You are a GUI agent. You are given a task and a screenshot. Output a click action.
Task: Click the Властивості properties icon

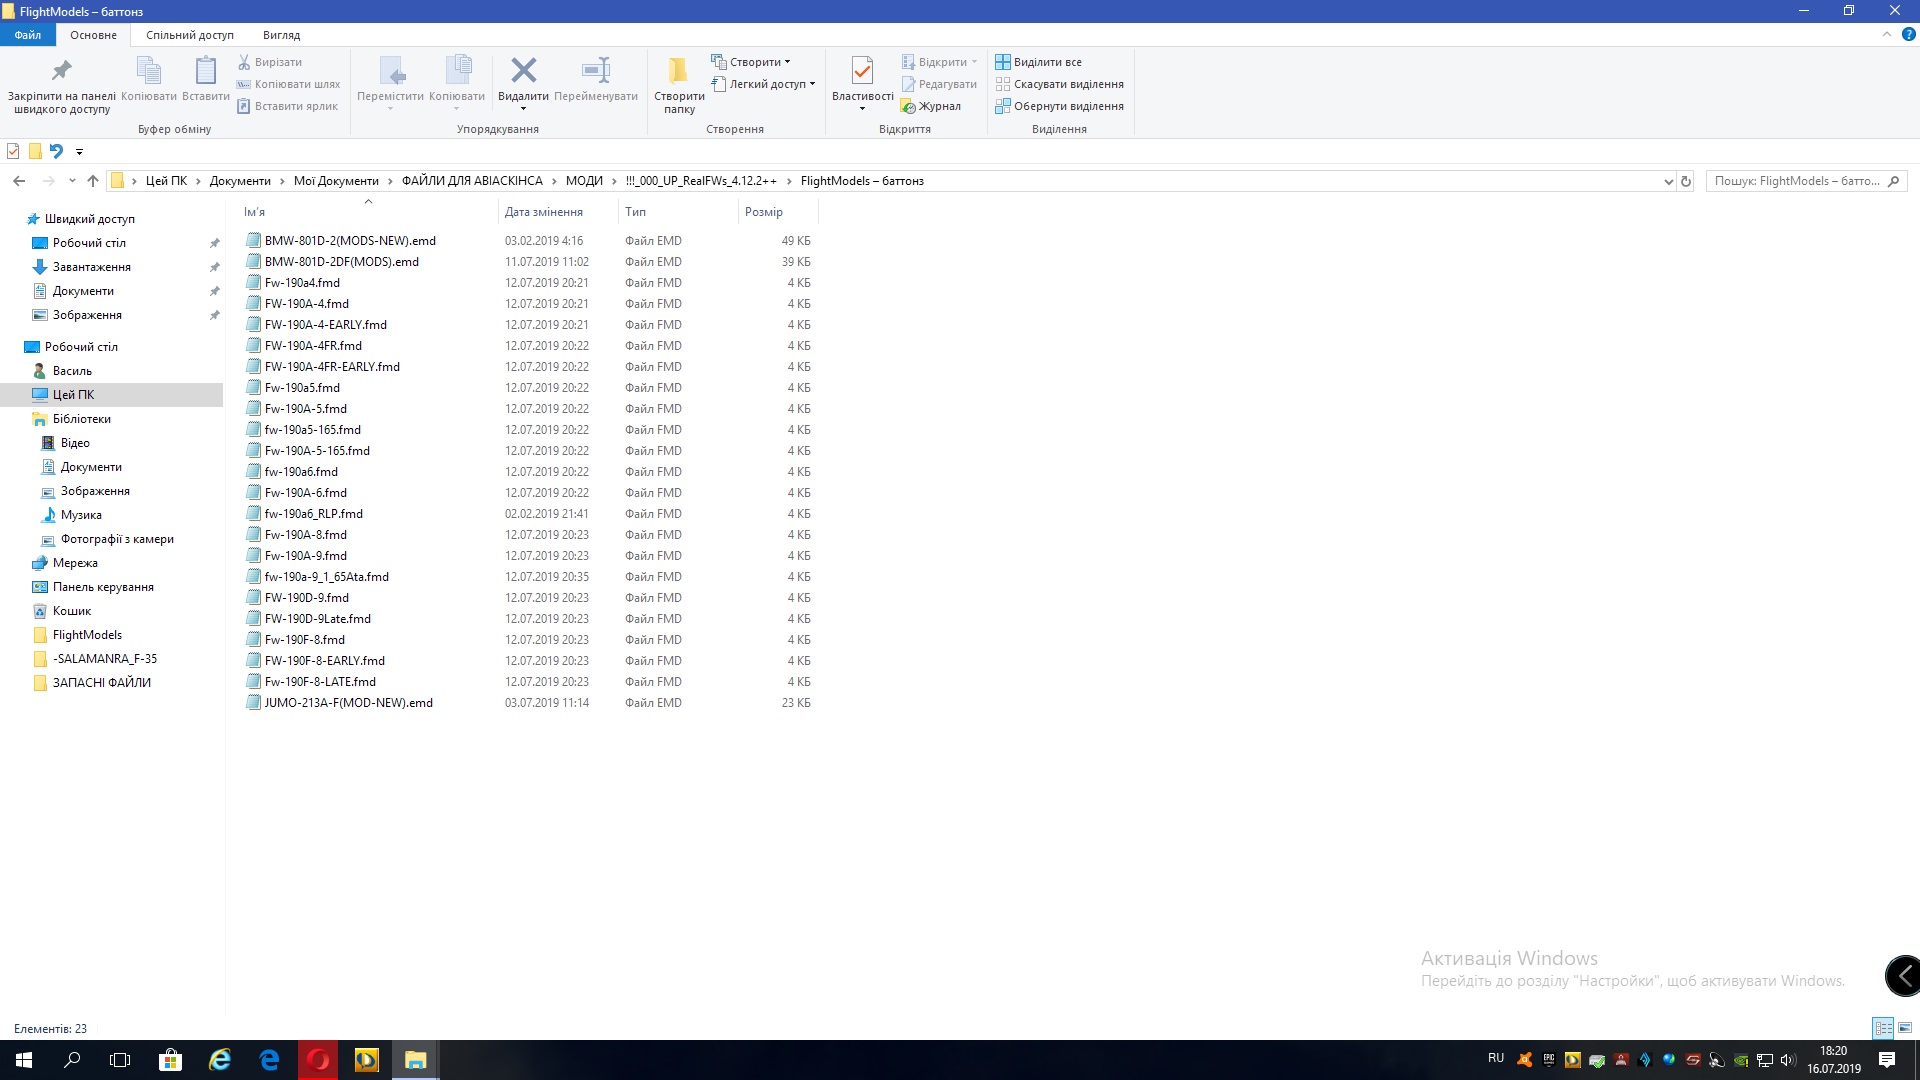[862, 71]
